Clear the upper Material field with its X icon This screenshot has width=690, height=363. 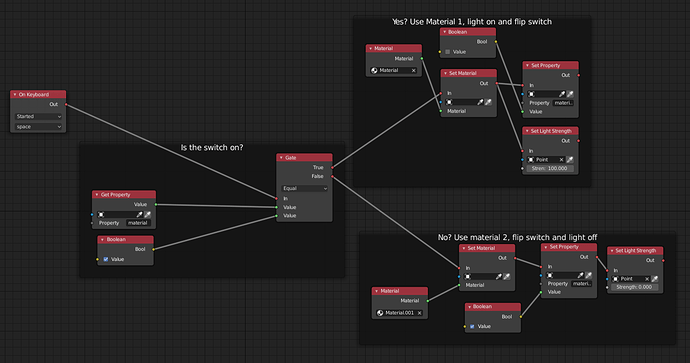(x=413, y=70)
